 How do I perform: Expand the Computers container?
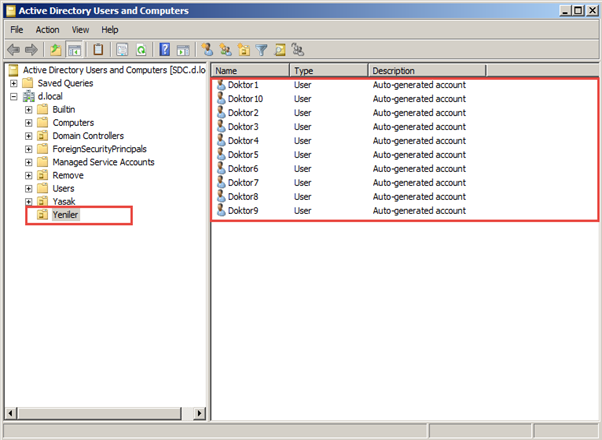[28, 123]
